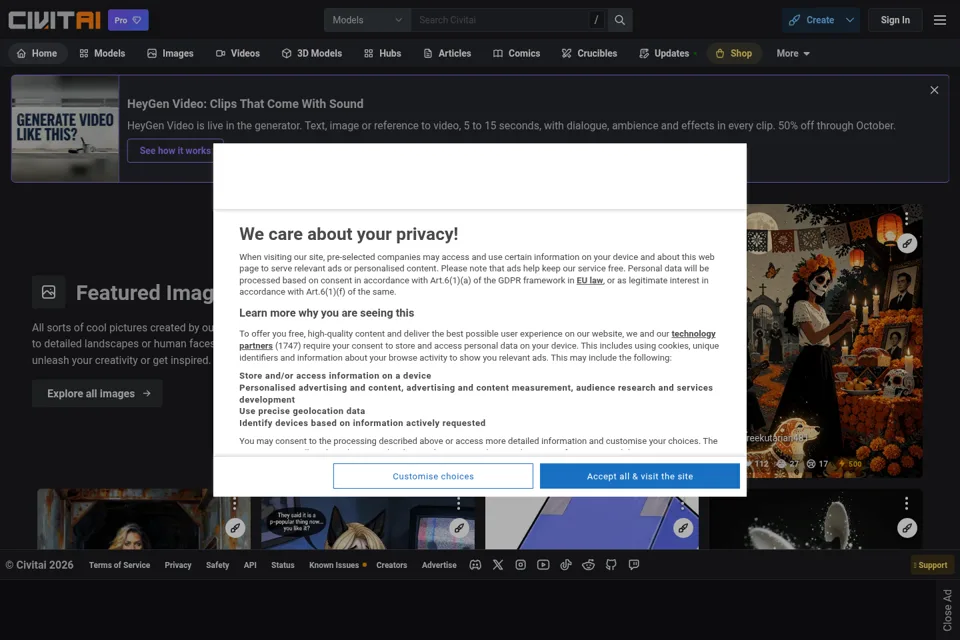Open the Creators footer link
Screen dimensions: 960x640
click(x=392, y=565)
